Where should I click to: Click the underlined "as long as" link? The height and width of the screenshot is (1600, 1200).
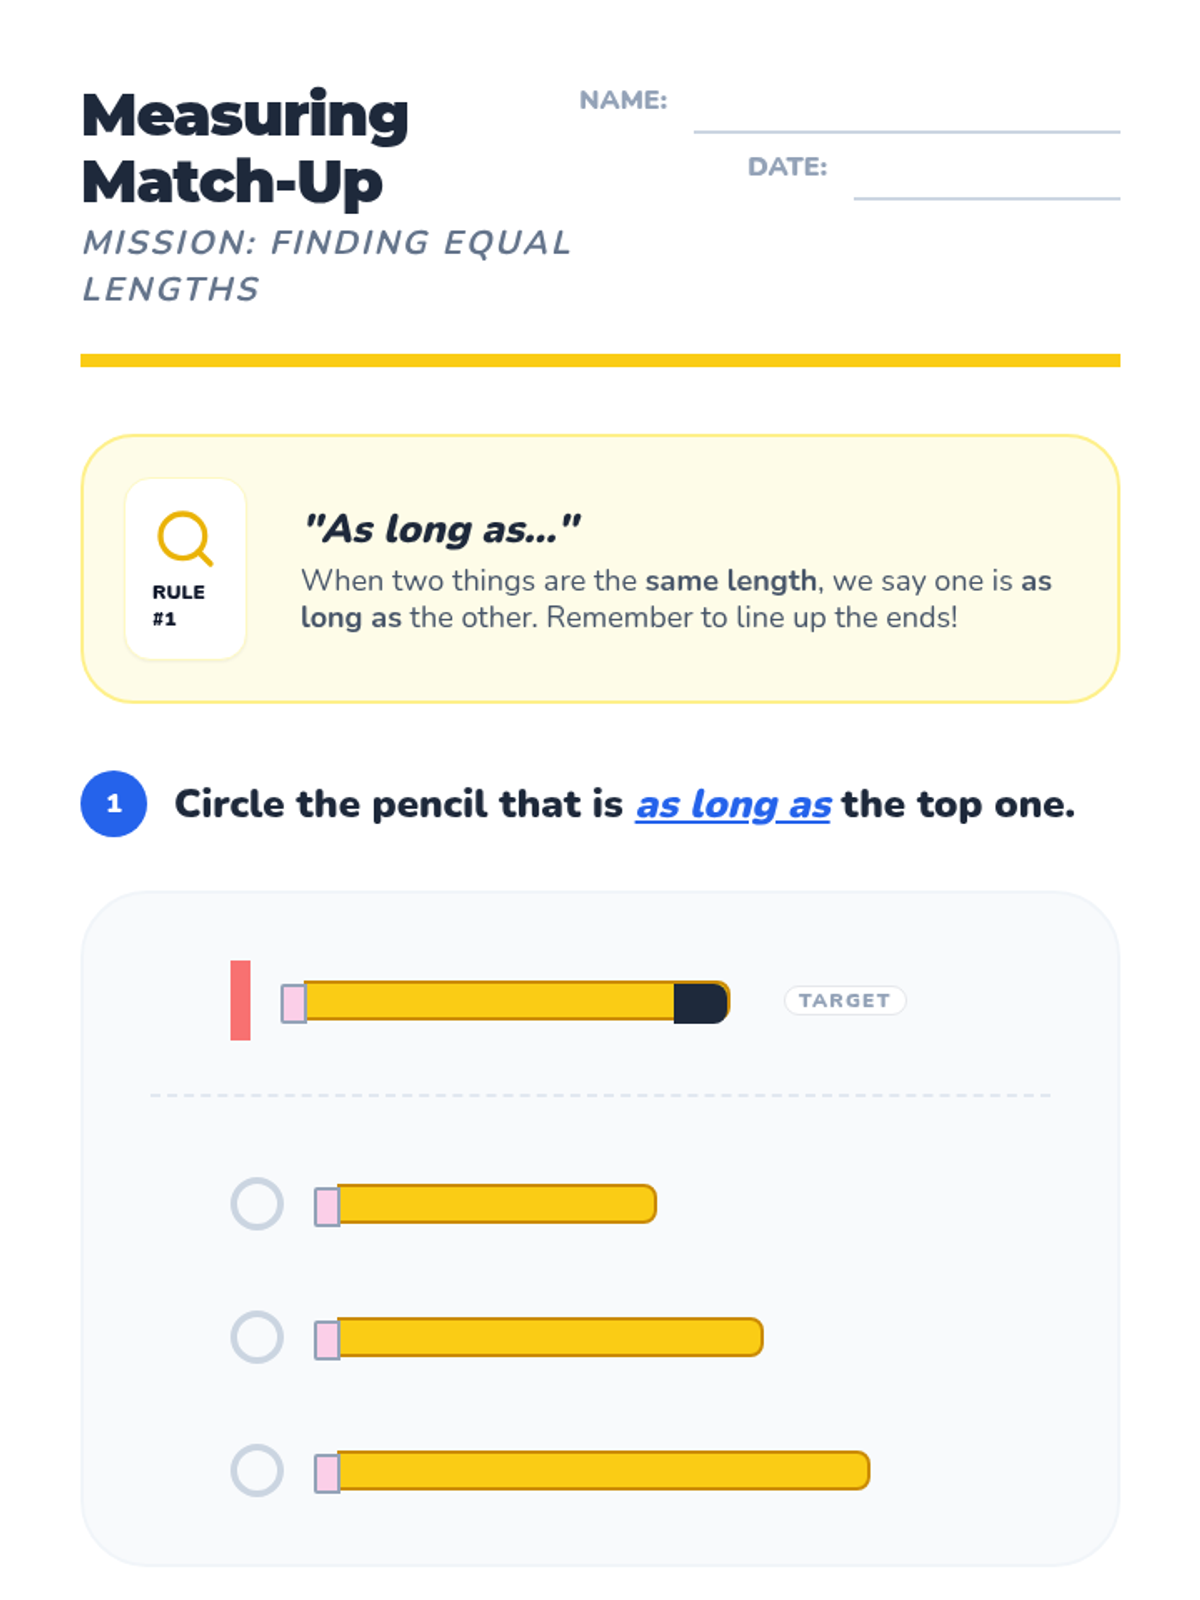tap(733, 805)
